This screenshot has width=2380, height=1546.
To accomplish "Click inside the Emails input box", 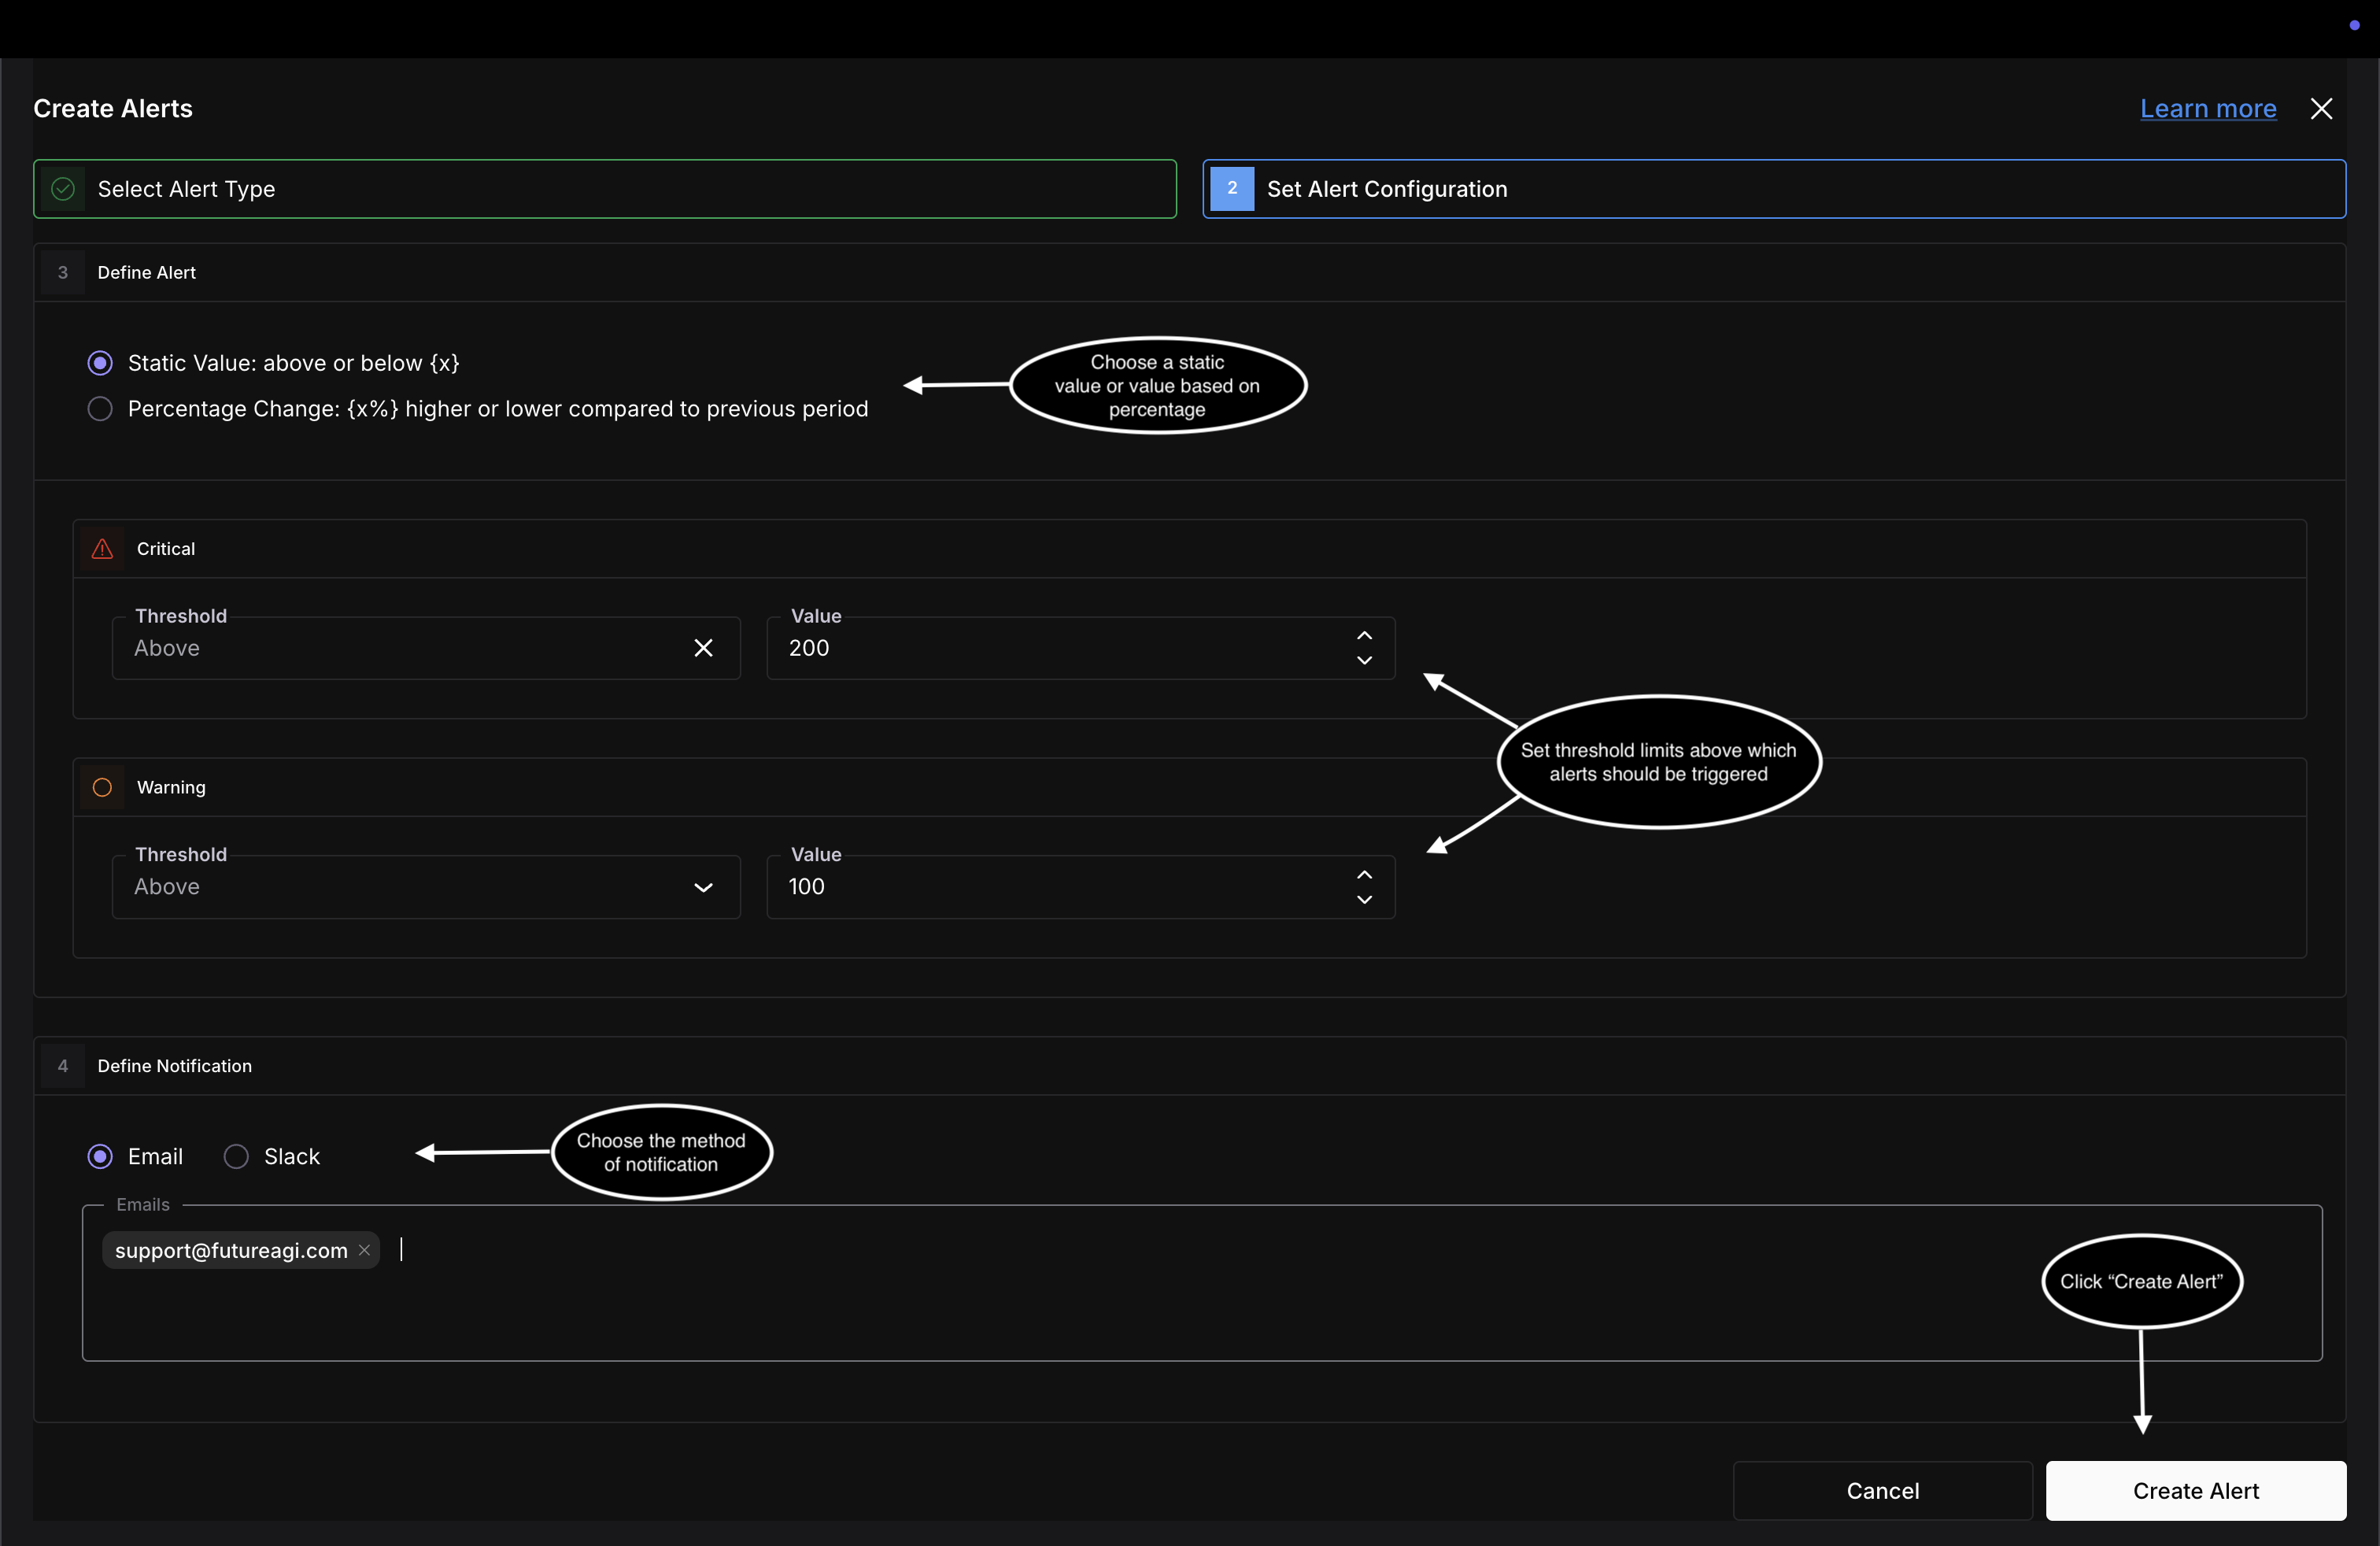I will click(1201, 1283).
